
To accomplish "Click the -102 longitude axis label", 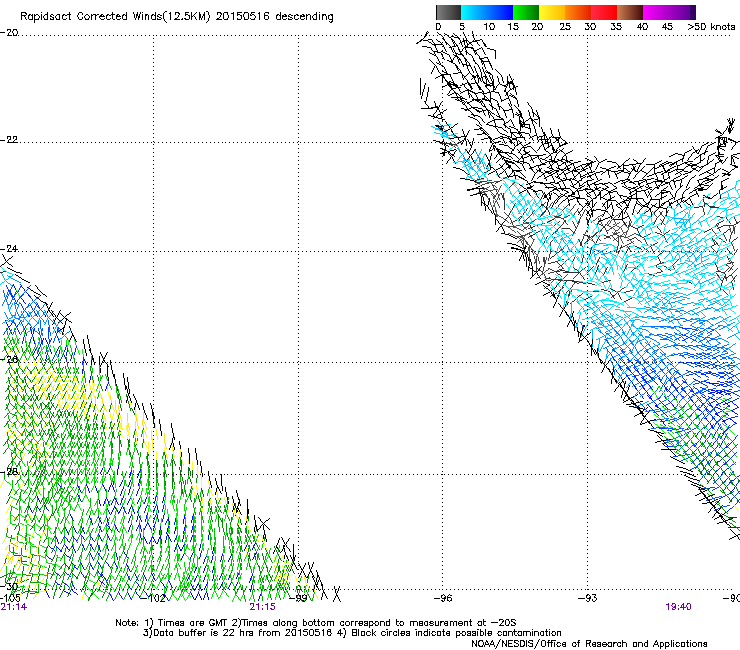I will [154, 598].
